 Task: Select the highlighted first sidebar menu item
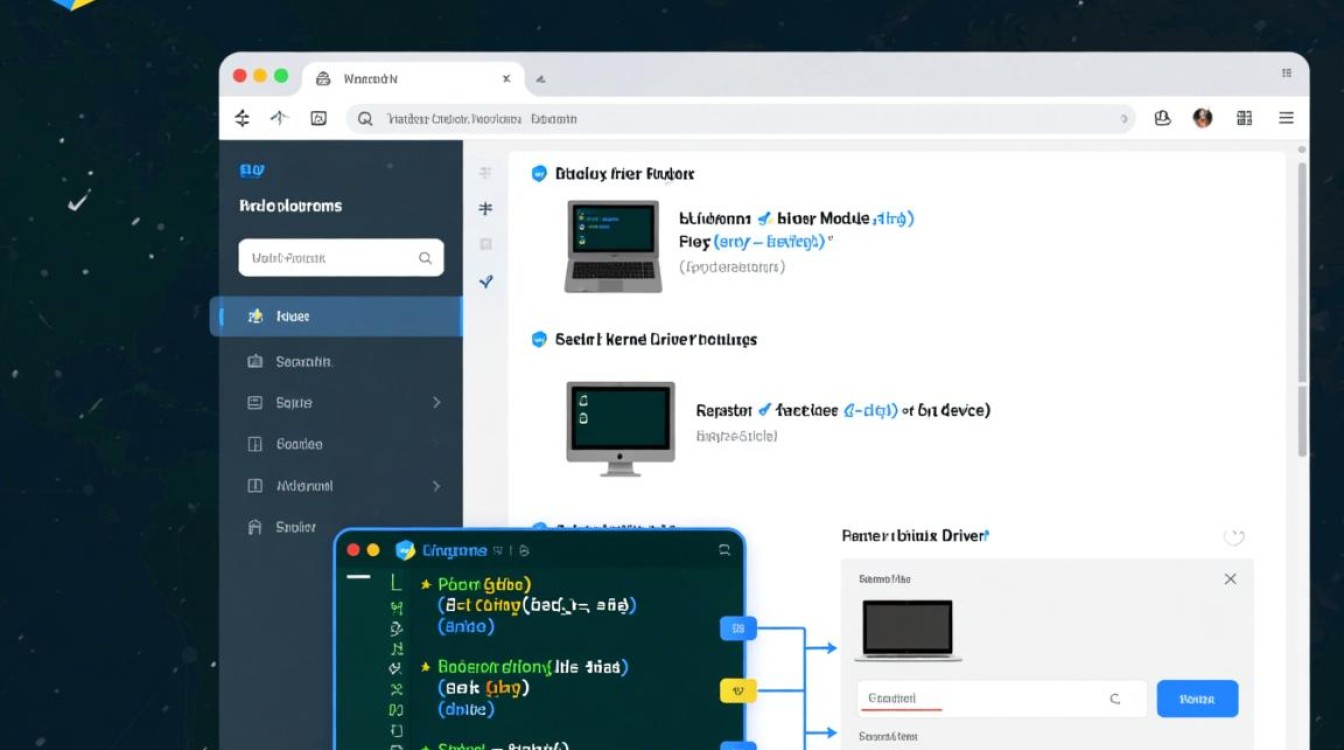click(336, 316)
